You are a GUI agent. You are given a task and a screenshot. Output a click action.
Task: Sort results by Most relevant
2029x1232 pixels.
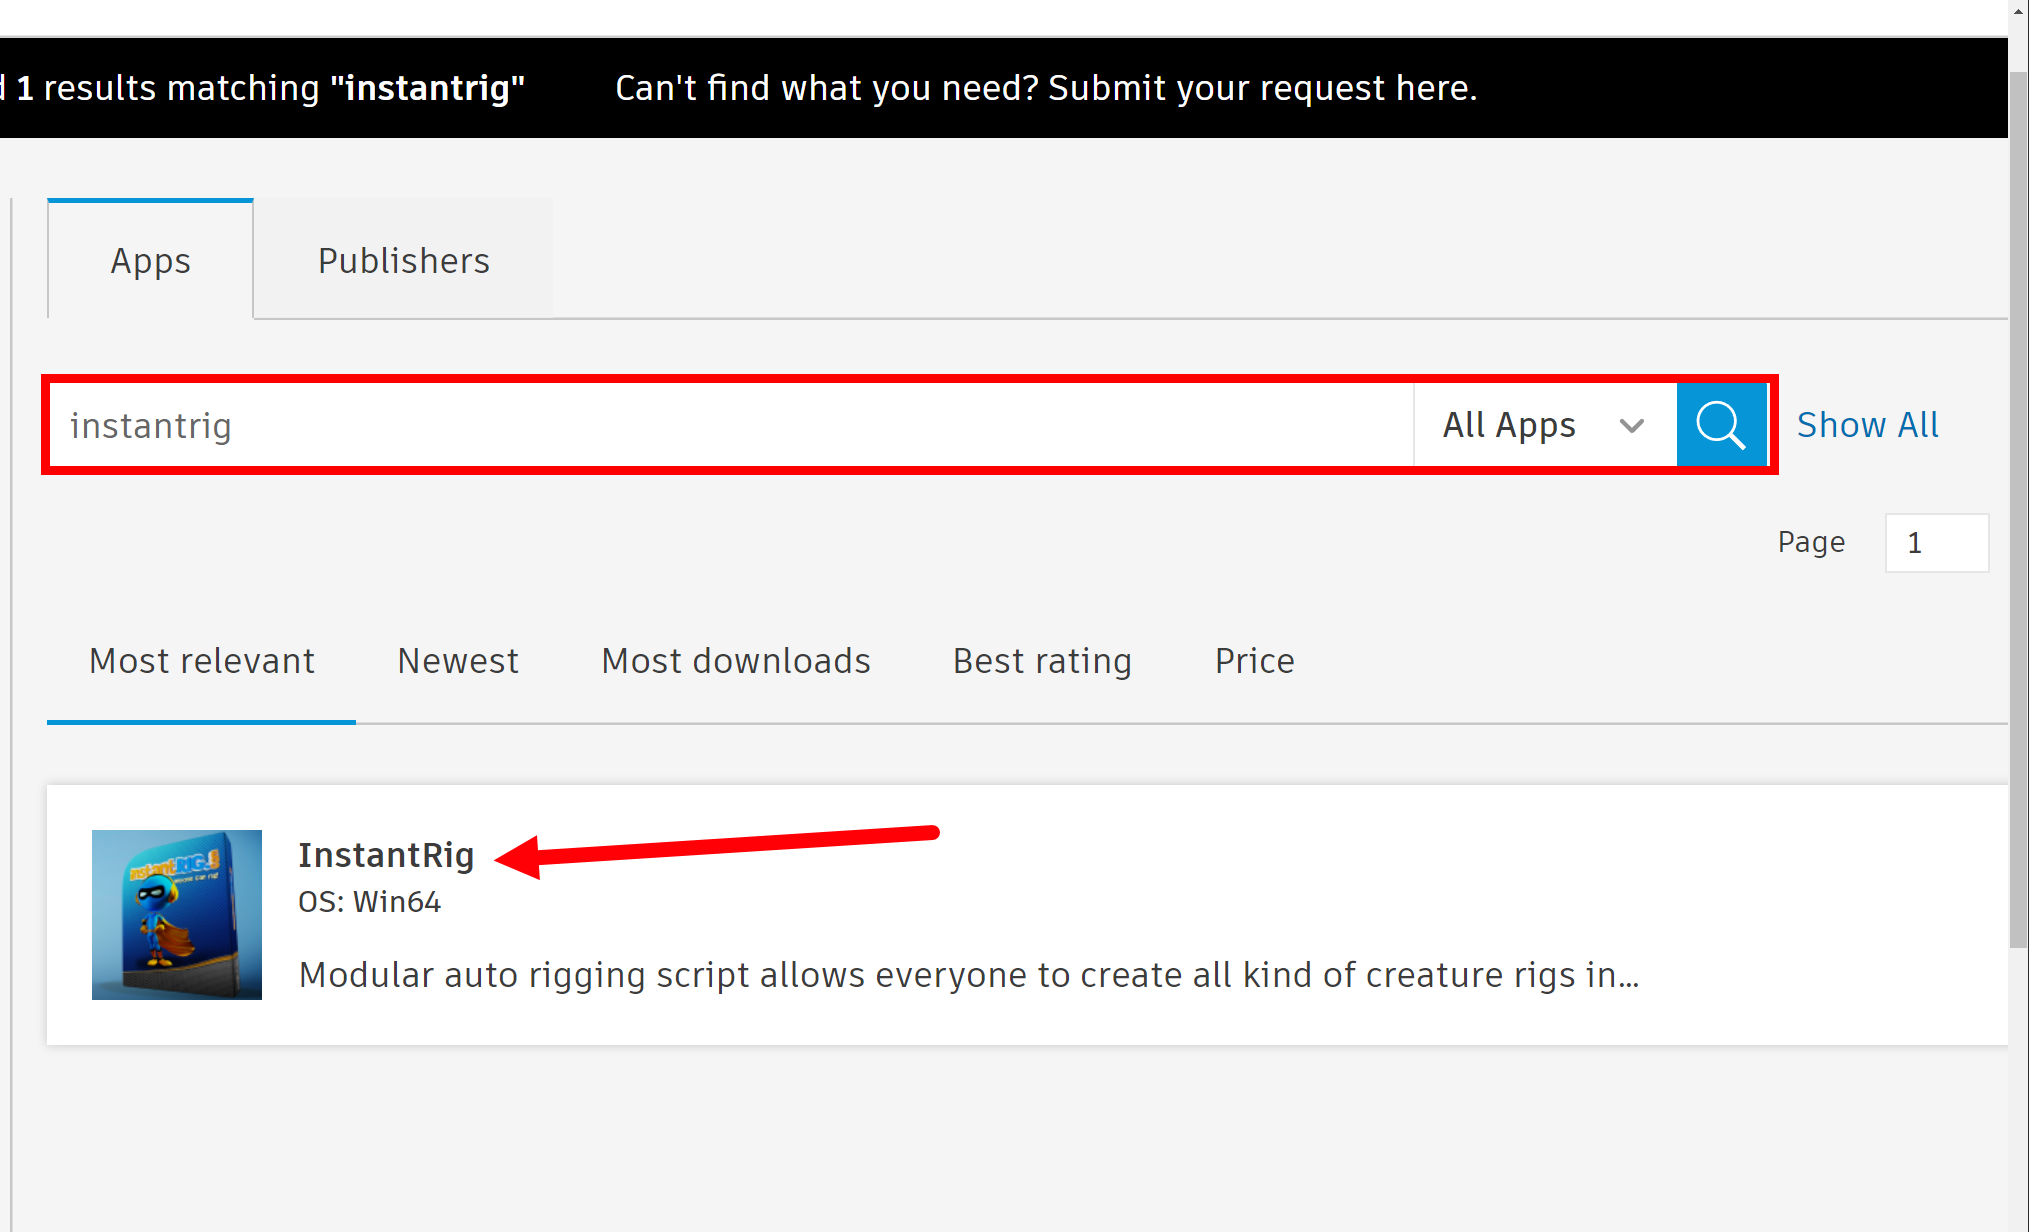(x=202, y=661)
